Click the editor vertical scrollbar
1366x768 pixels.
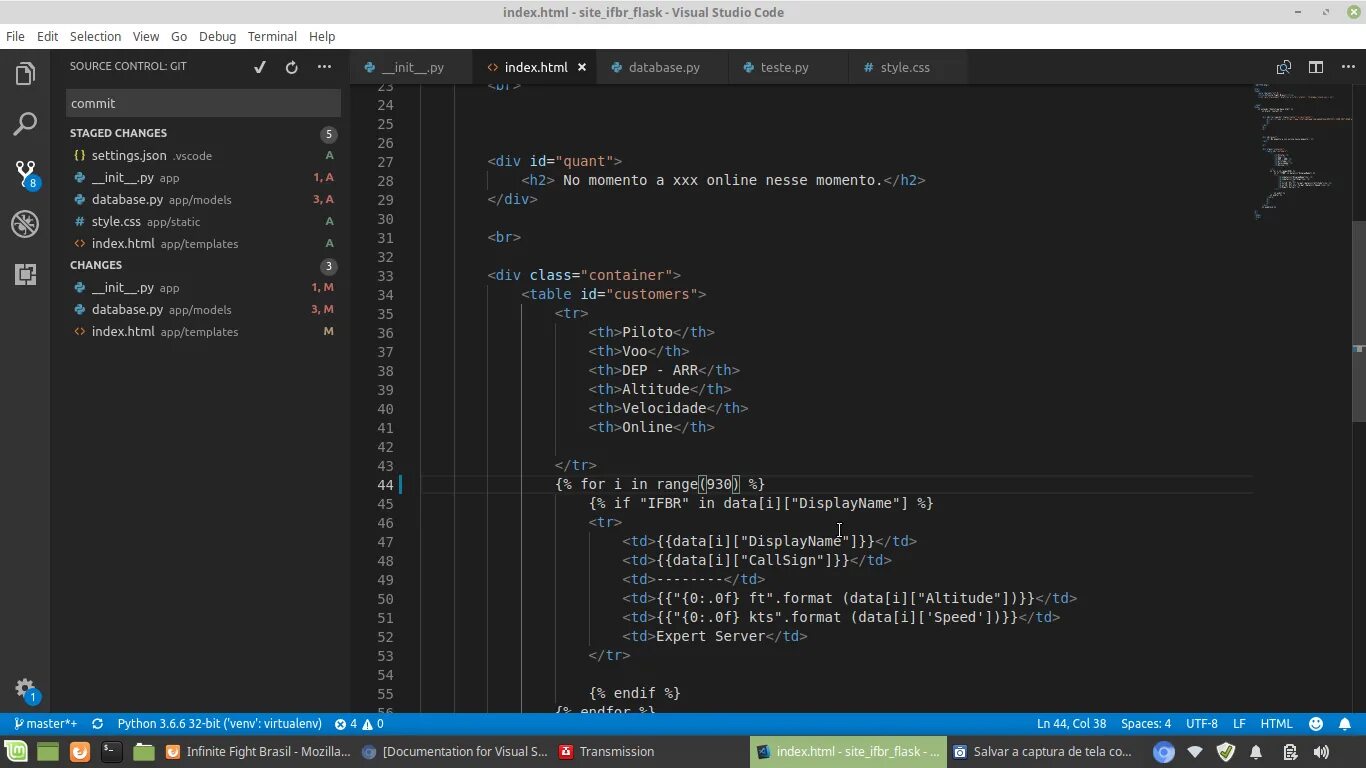(x=1358, y=320)
